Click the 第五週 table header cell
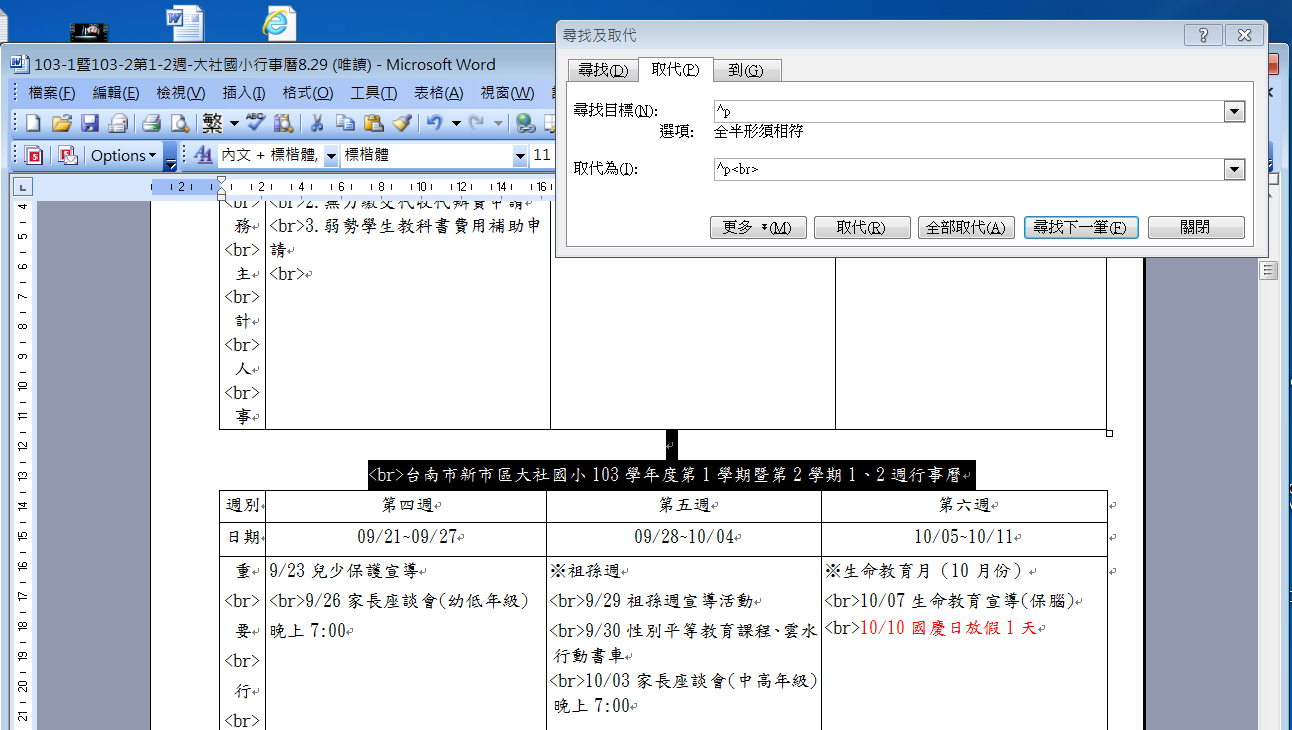 [x=684, y=506]
